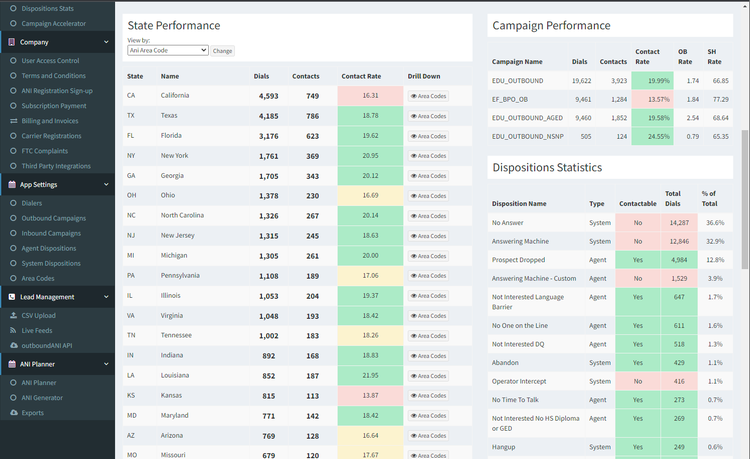View Illinois Area Codes
750x459 pixels.
429,296
